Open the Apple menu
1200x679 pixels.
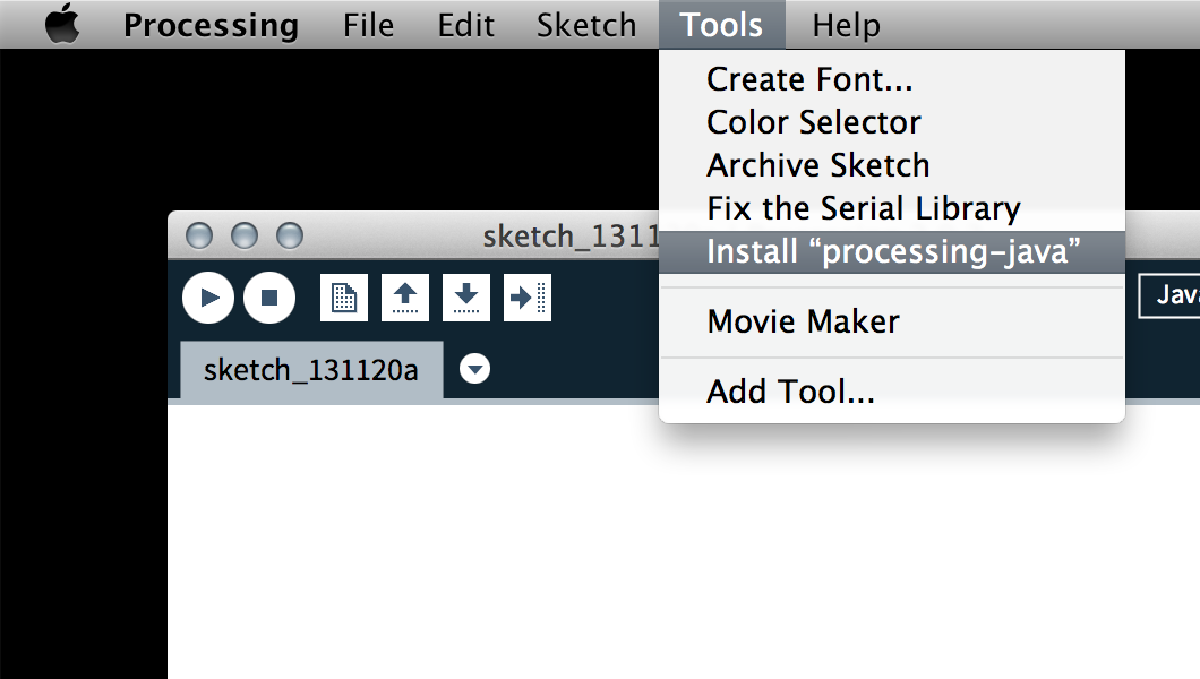(x=61, y=24)
